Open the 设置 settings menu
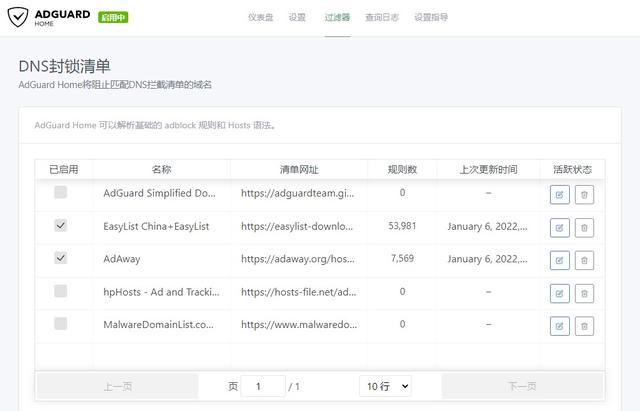The image size is (640, 411). (297, 17)
